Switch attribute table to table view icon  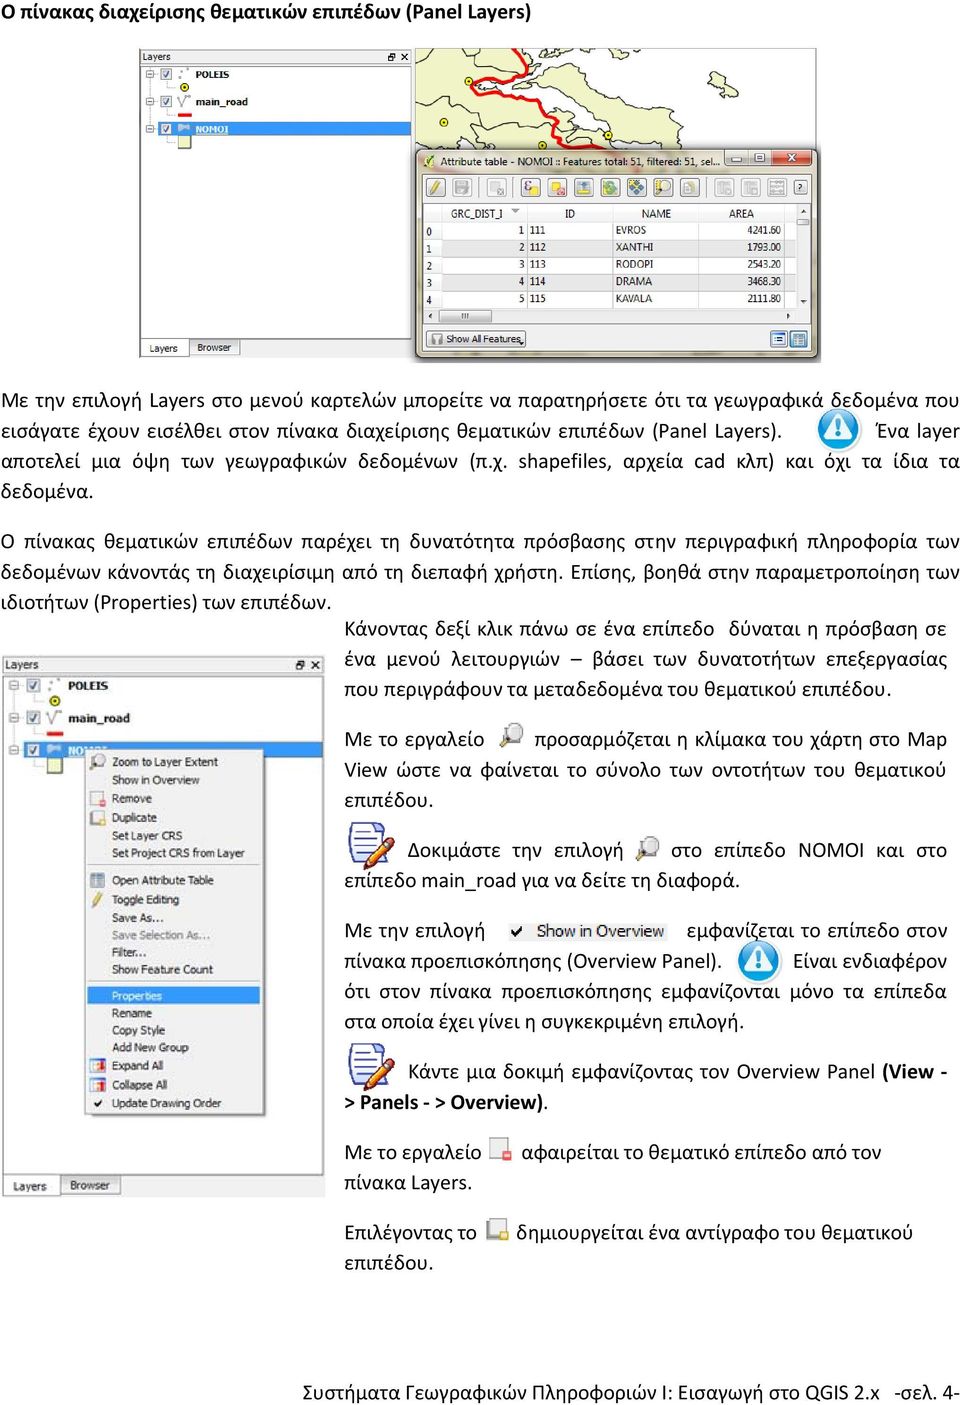(798, 339)
